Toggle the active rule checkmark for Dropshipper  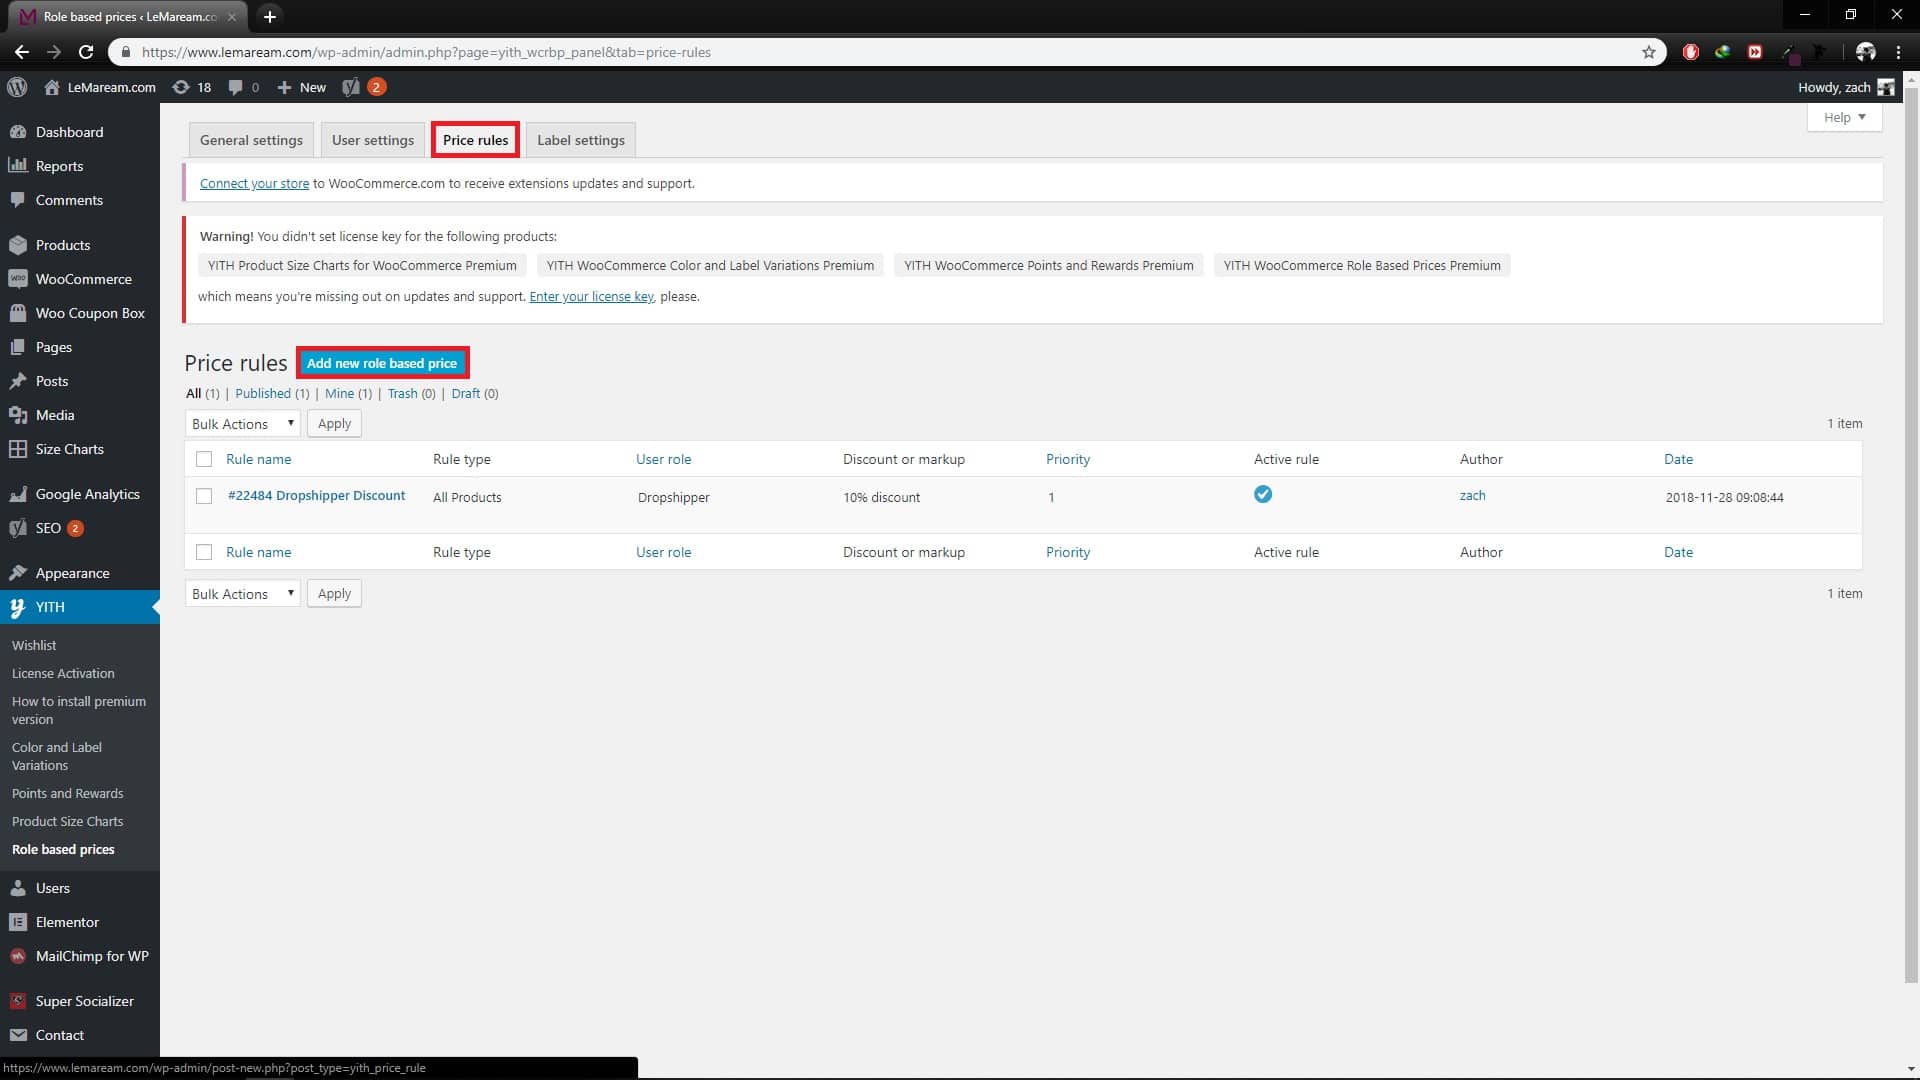coord(1263,494)
